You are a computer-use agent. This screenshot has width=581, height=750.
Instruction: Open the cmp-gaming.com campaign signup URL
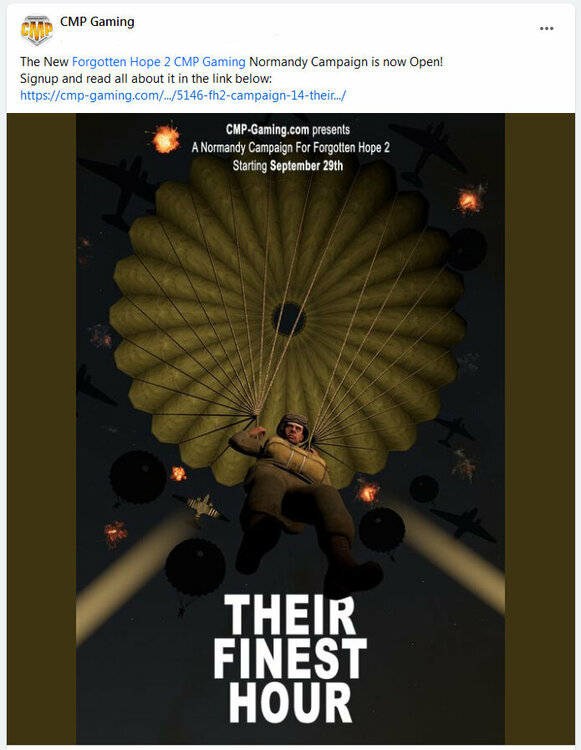click(183, 95)
